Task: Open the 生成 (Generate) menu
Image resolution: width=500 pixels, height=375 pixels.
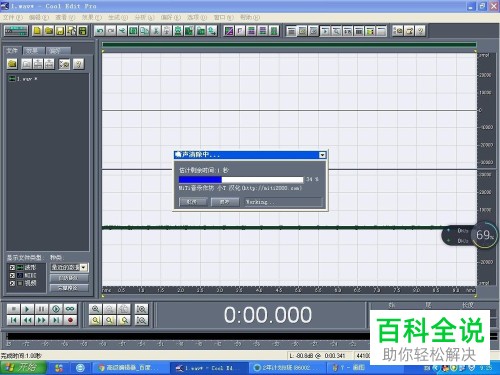Action: coord(118,17)
